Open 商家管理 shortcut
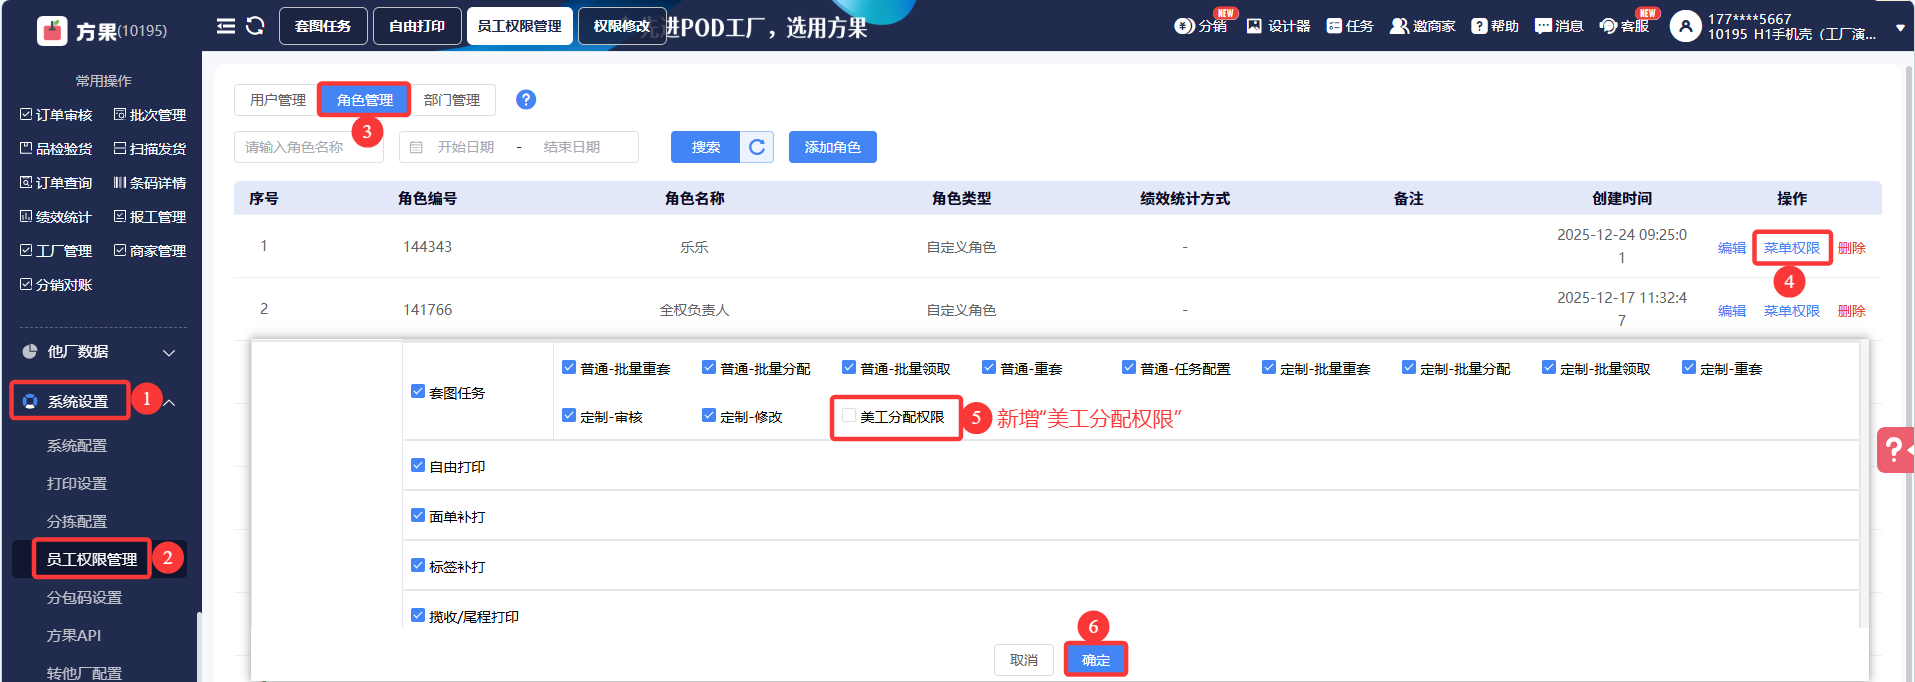This screenshot has width=1915, height=682. 150,251
